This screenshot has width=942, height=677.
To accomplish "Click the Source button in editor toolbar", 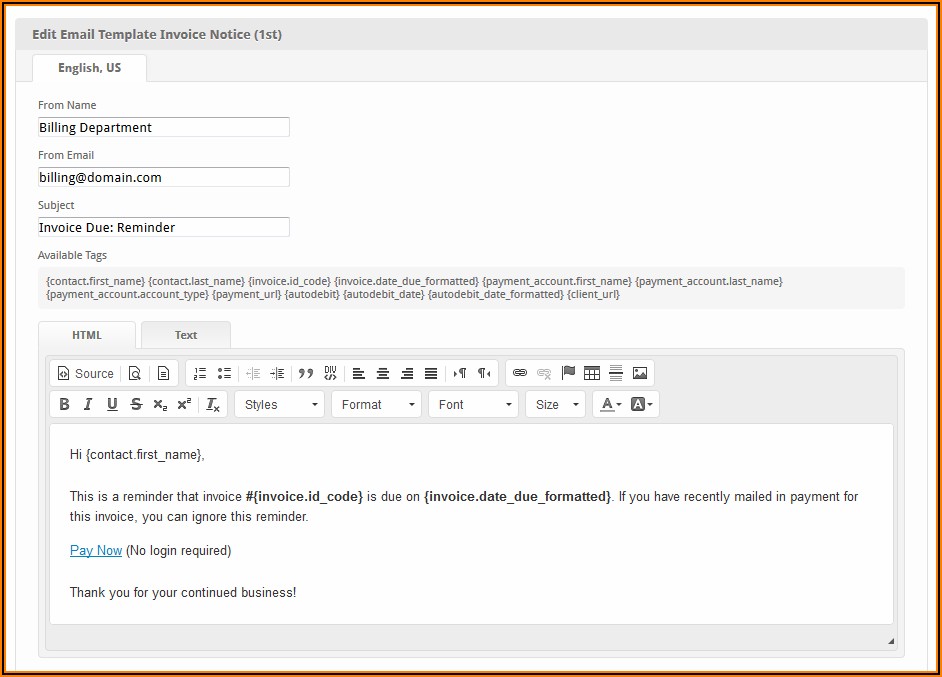I will (85, 374).
